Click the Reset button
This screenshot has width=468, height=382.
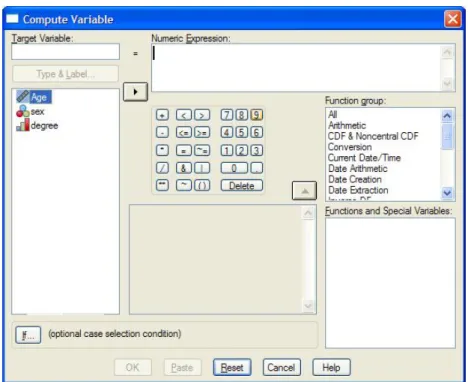point(232,367)
